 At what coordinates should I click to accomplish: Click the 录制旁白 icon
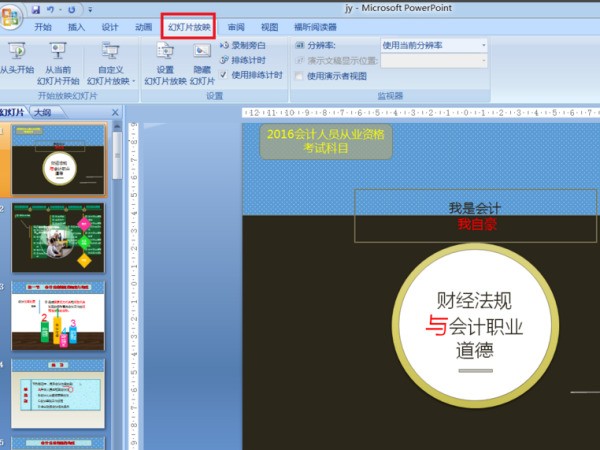click(225, 46)
